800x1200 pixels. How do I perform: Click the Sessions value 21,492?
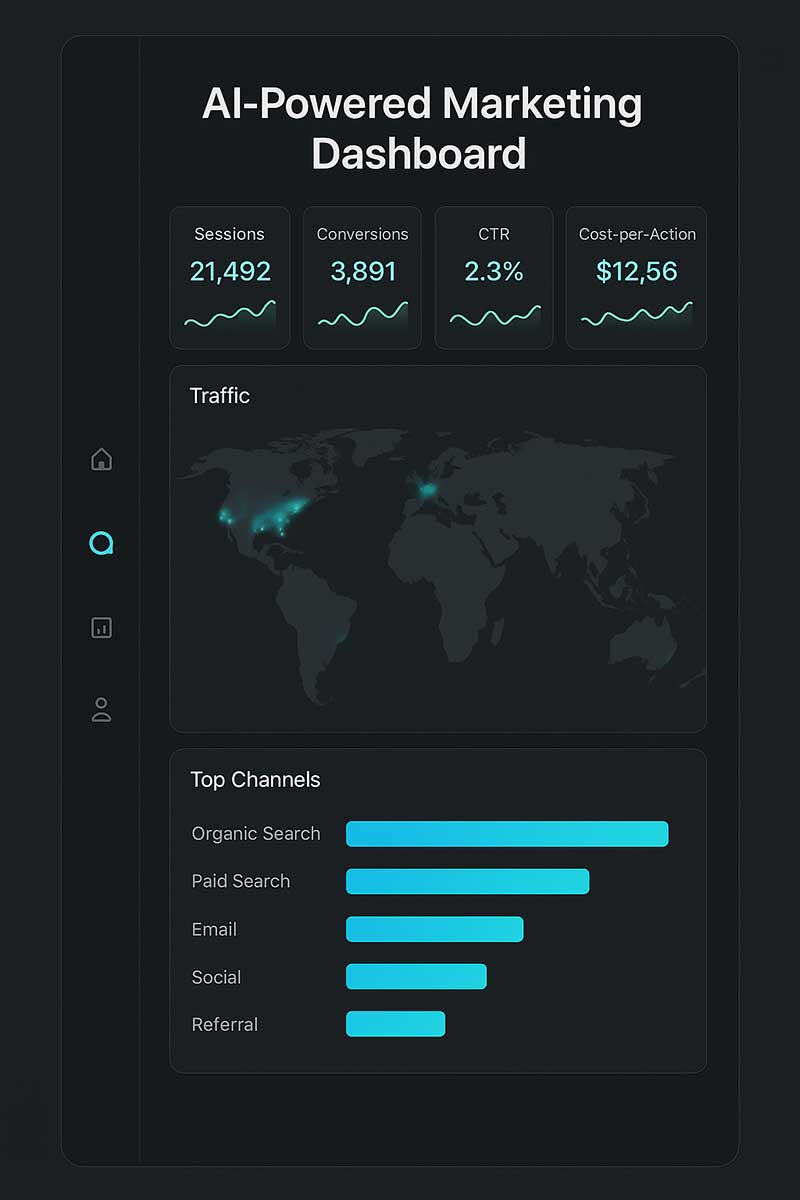[x=230, y=271]
